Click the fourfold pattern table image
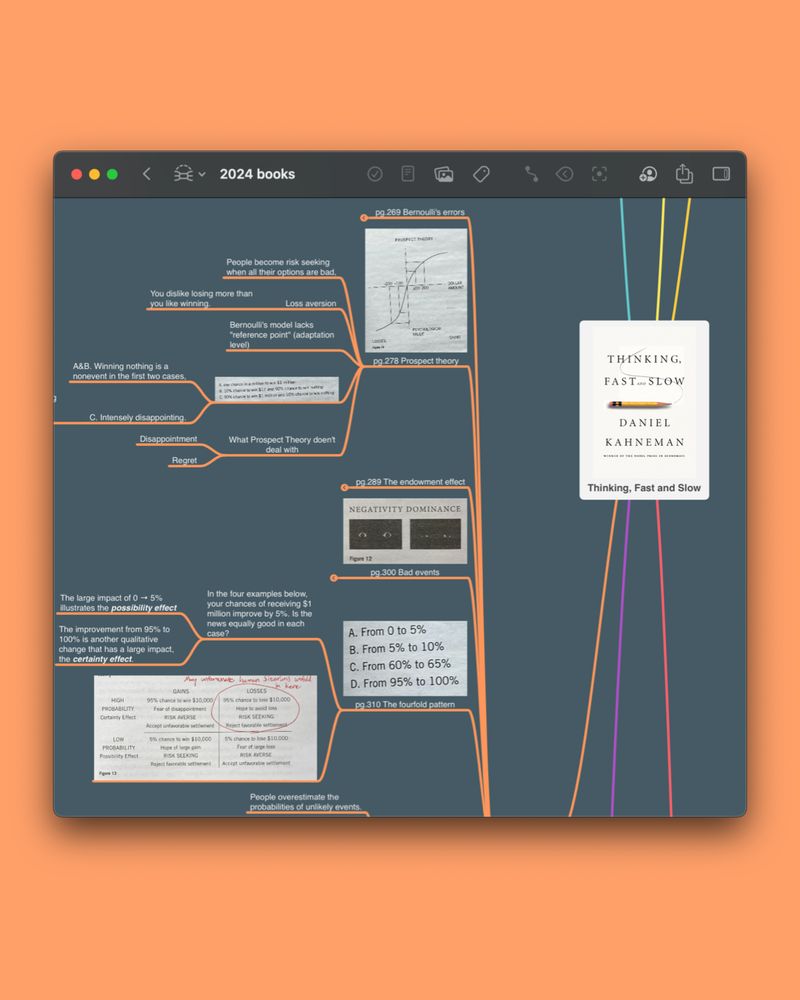The image size is (800, 1000). (x=205, y=728)
